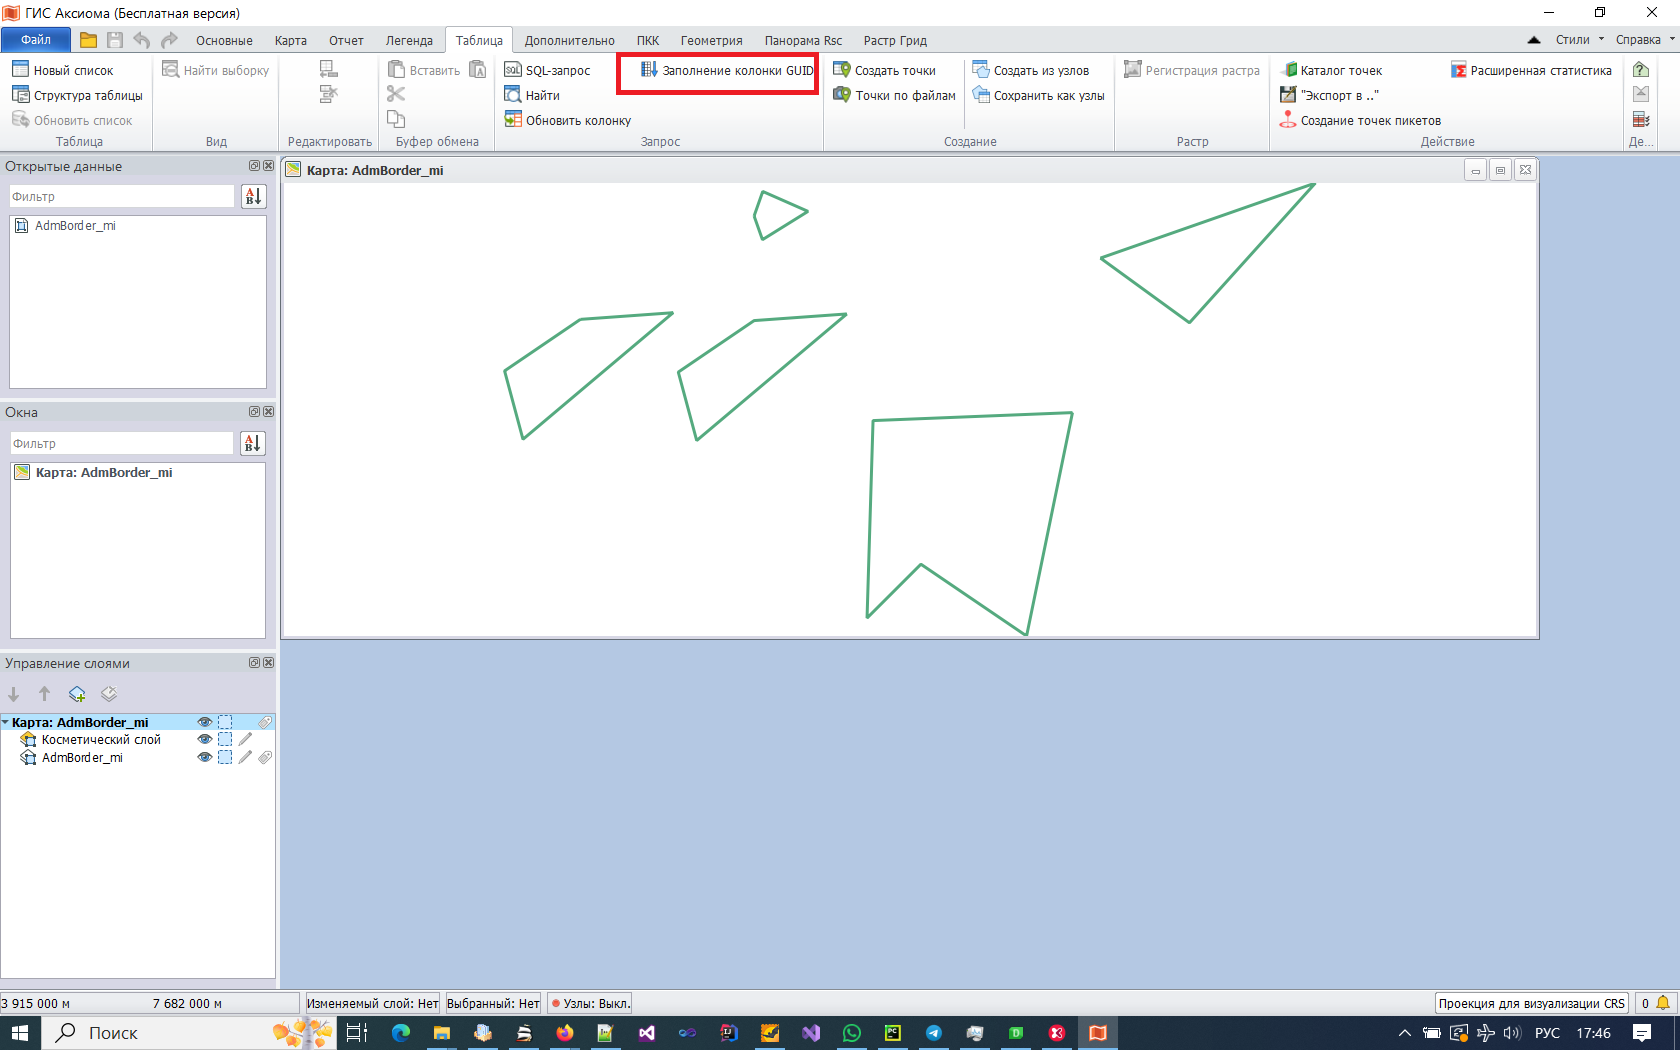Click the open folder icon in quick access
This screenshot has width=1680, height=1050.
coord(88,40)
